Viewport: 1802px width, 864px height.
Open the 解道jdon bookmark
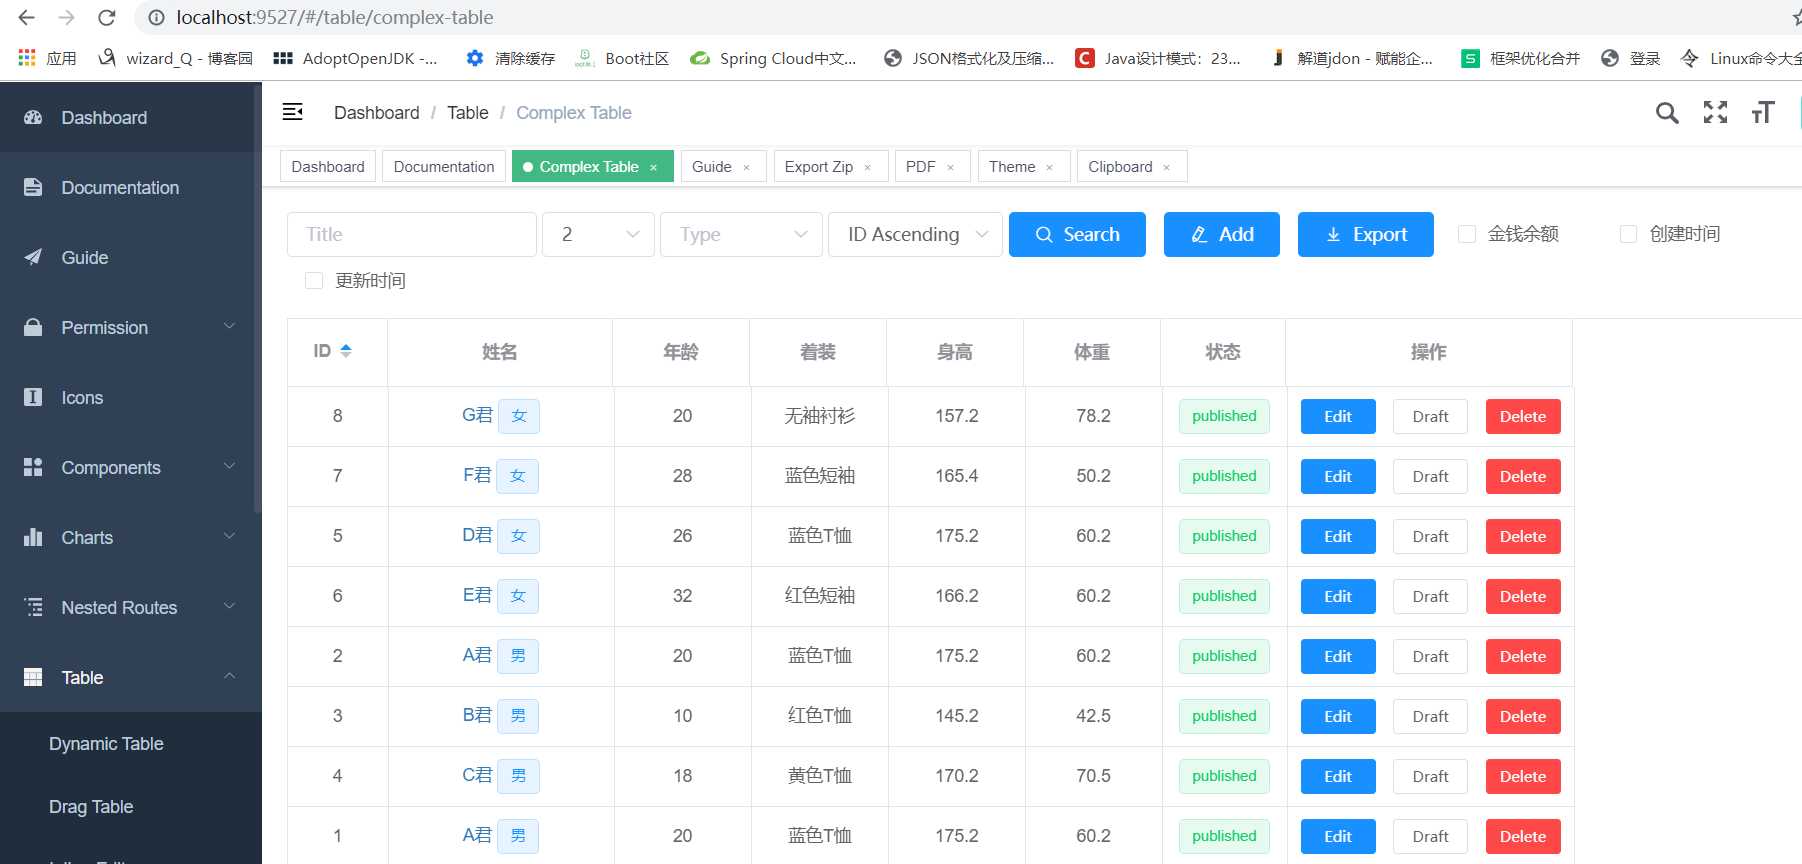[x=1351, y=58]
